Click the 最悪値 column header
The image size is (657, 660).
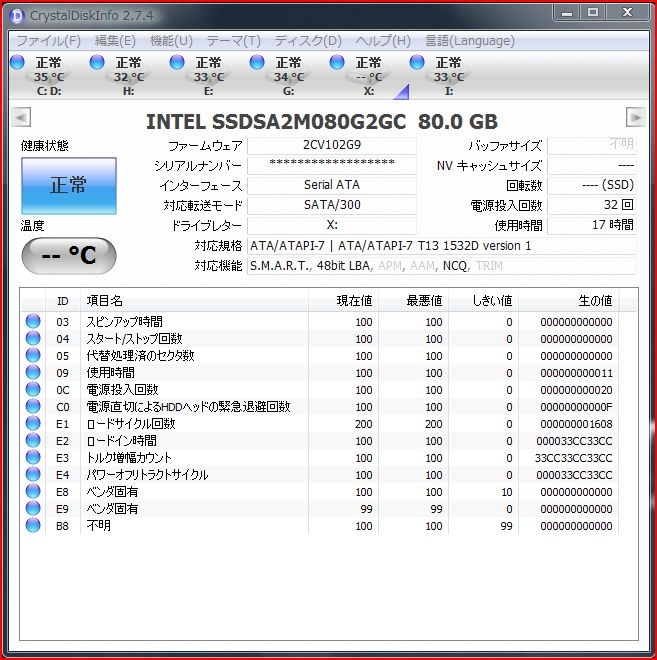(413, 301)
